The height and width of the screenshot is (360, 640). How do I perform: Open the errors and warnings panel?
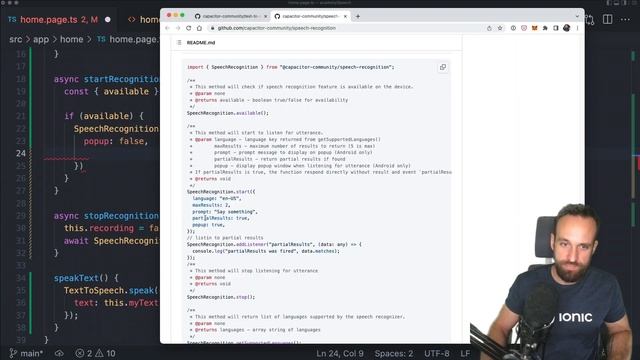(95, 353)
